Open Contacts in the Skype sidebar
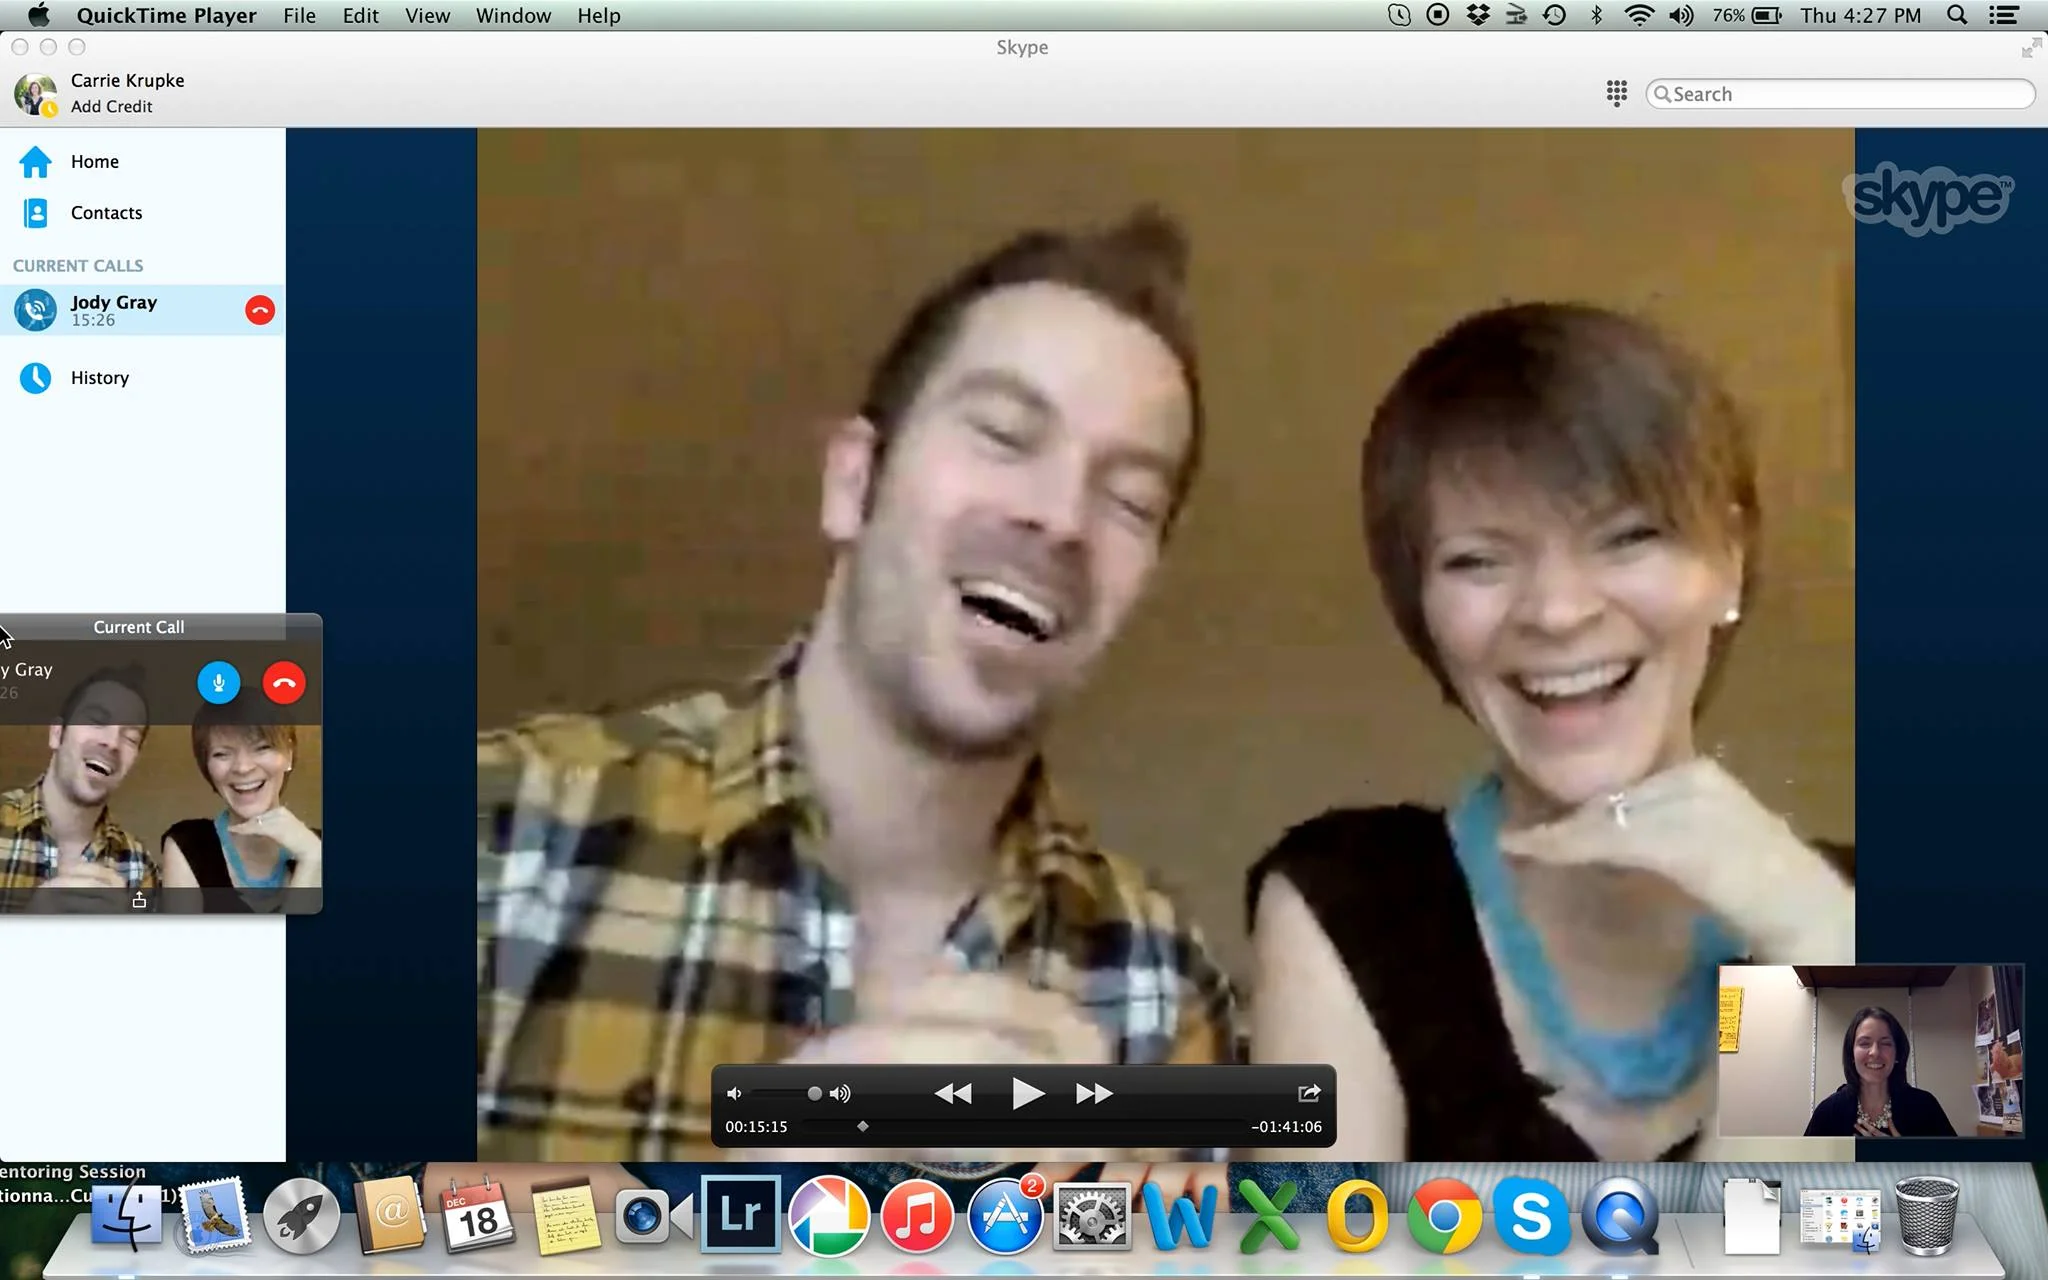 (x=106, y=213)
